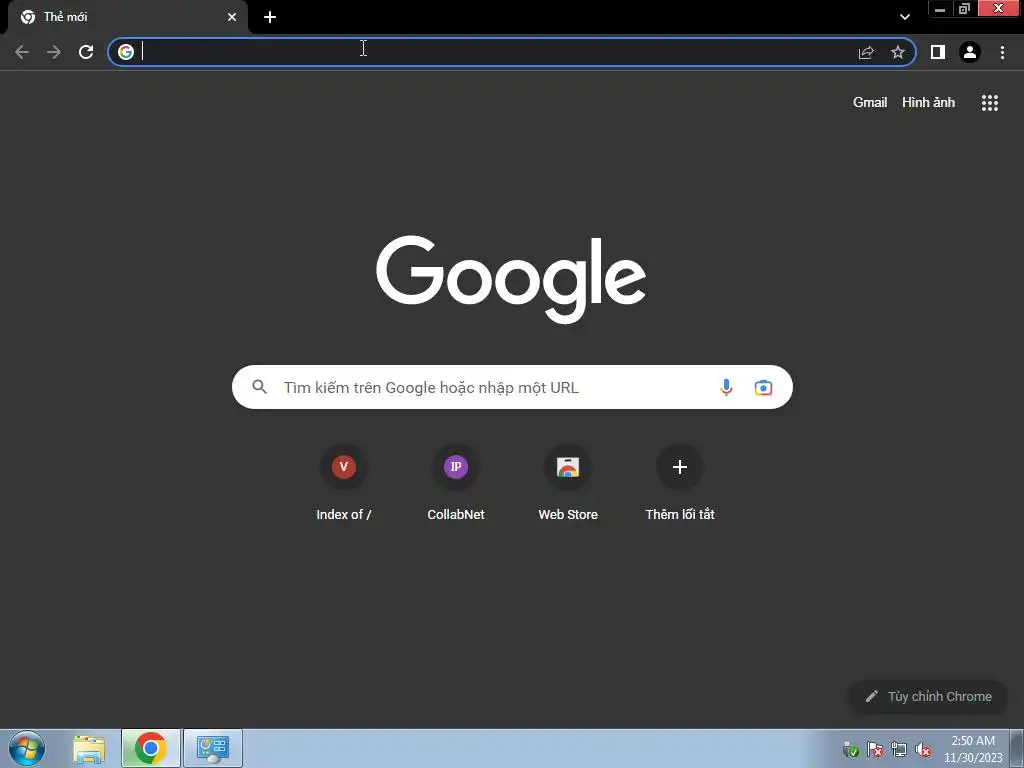
Task: Focus the Google search box
Action: pyautogui.click(x=512, y=387)
